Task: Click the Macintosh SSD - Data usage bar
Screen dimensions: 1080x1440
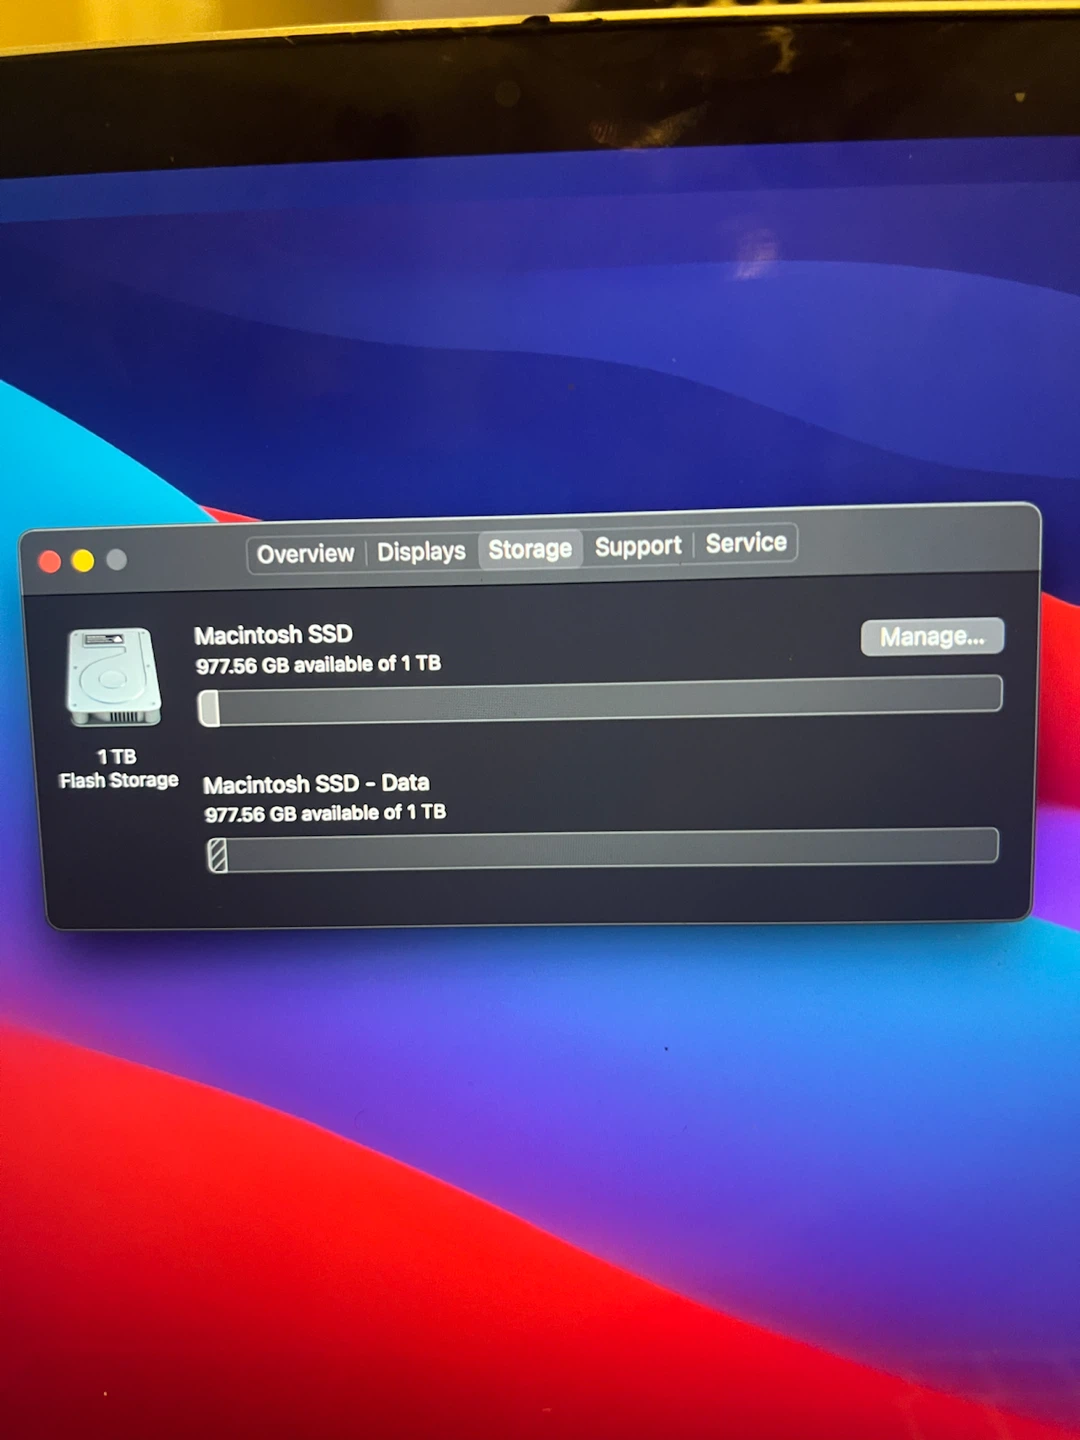Action: click(602, 849)
